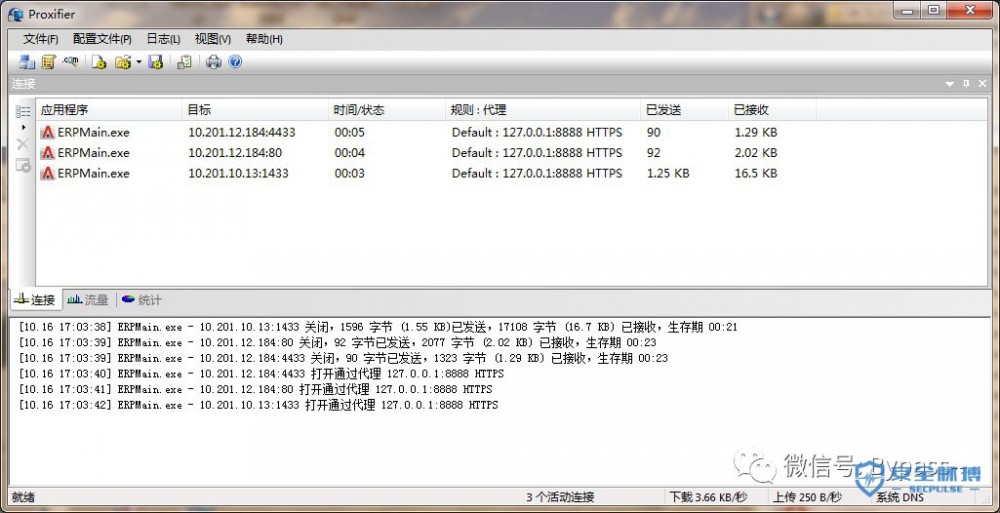This screenshot has width=1000, height=513.
Task: Click the 下载 3.66 KB/秒 status entry
Action: coord(709,497)
